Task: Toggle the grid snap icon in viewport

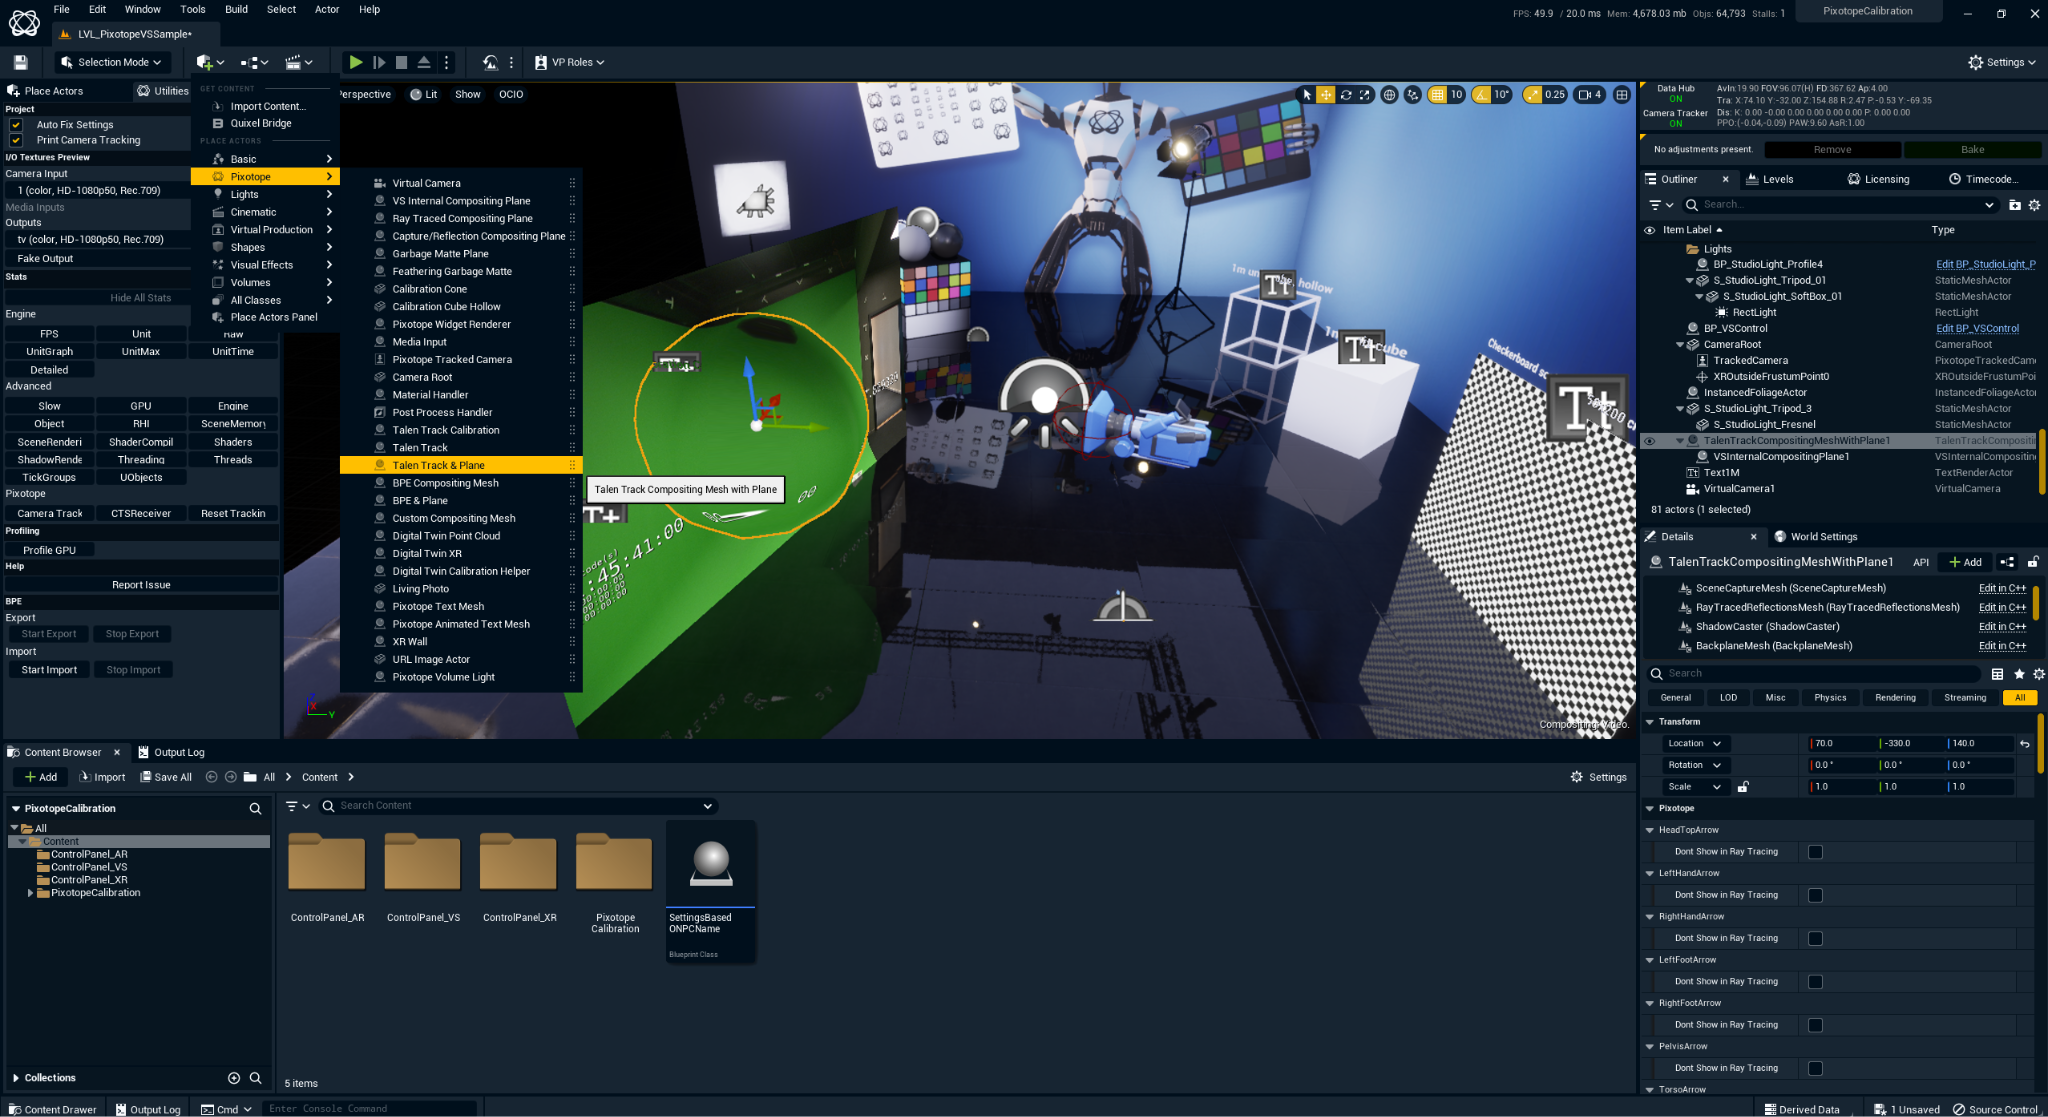Action: tap(1437, 95)
